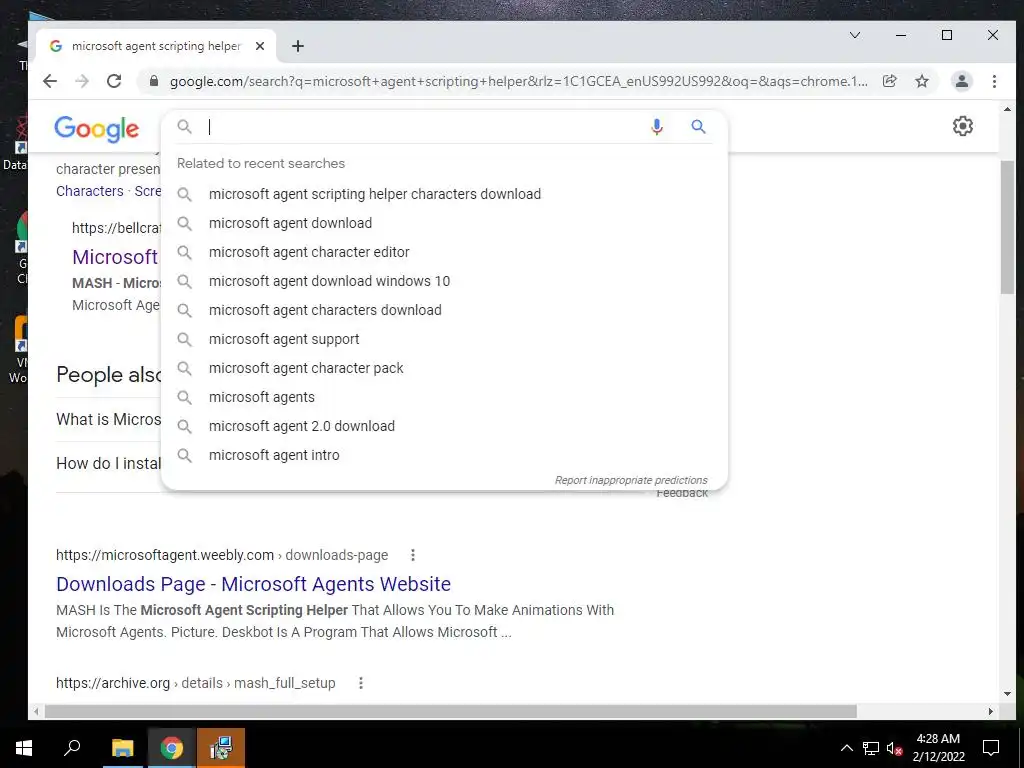Choose suggestion 'microsoft agent scripting helper characters download'
The height and width of the screenshot is (768, 1024).
pos(444,194)
